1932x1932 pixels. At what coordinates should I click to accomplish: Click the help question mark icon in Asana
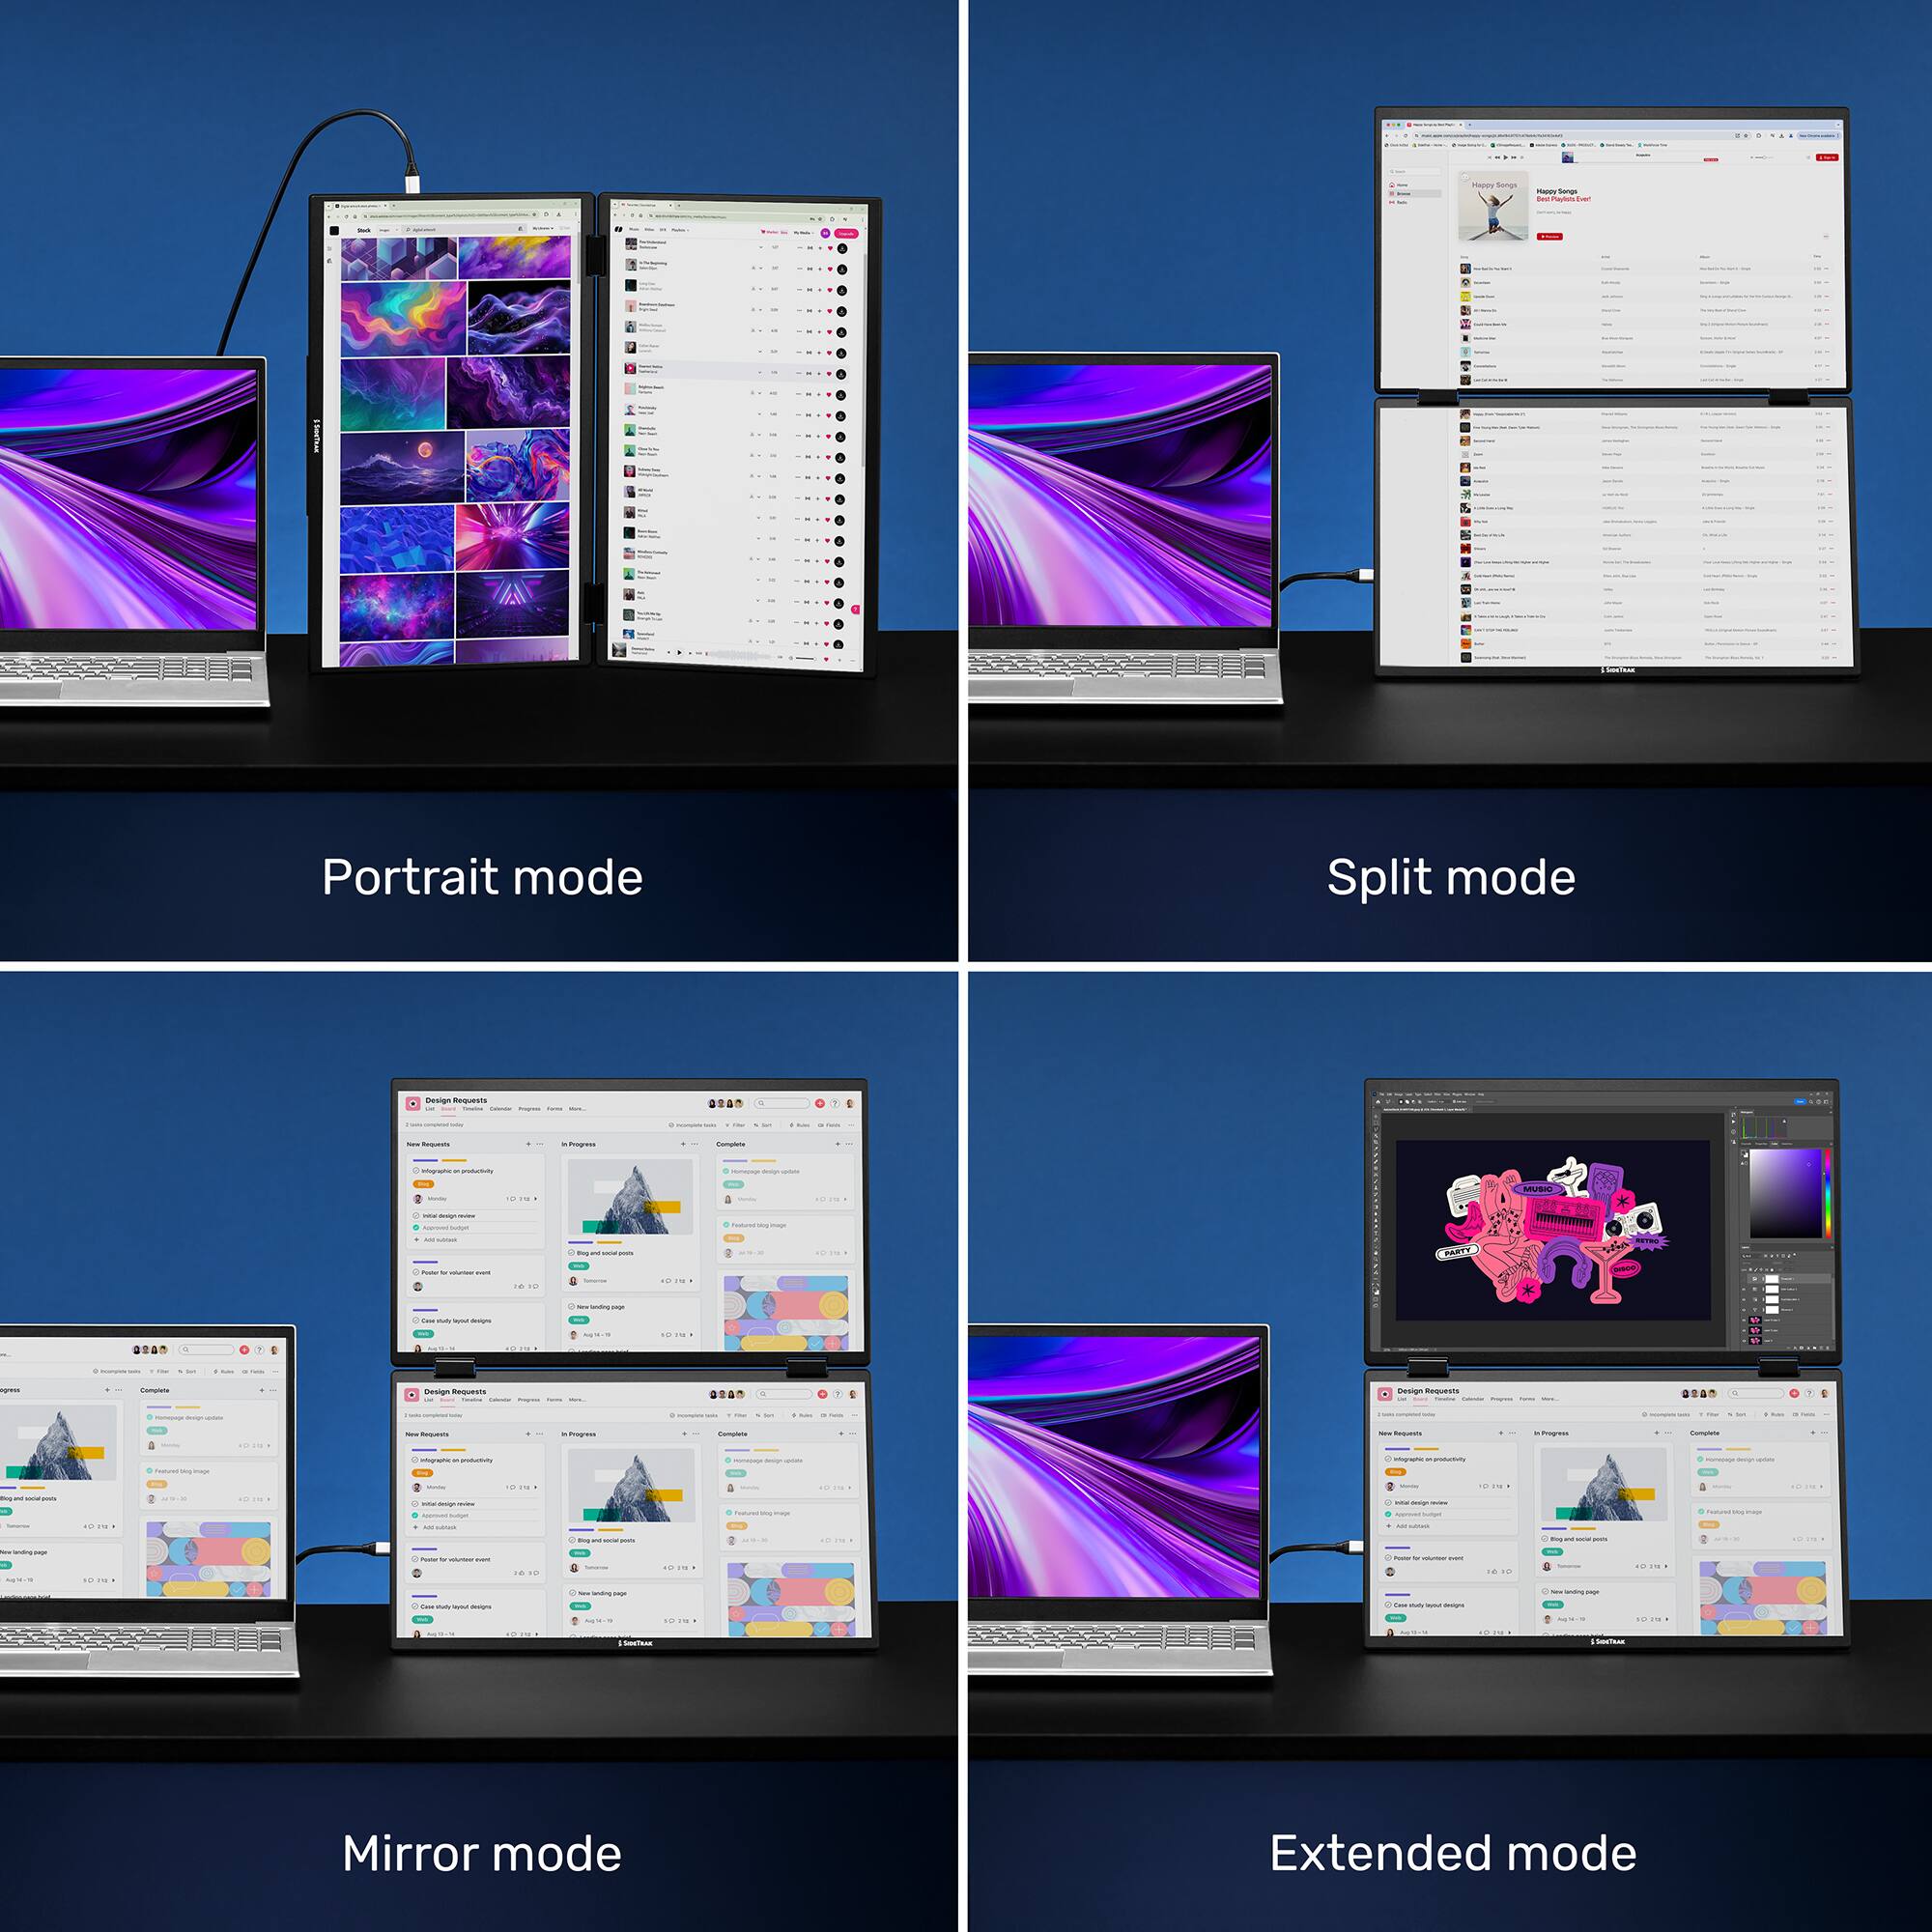click(835, 1104)
